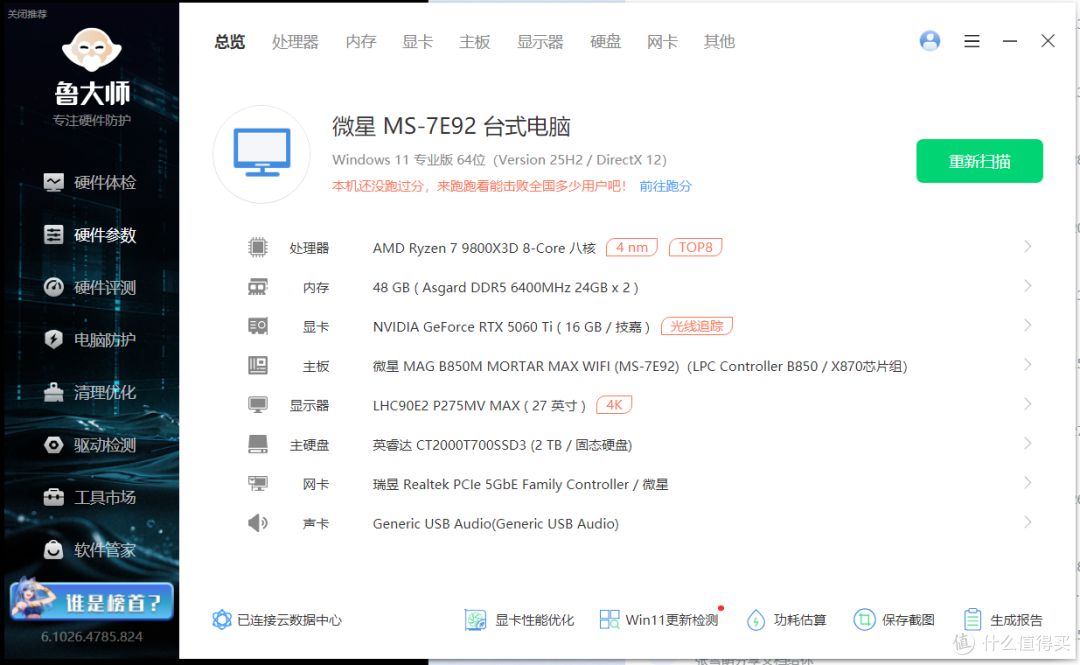The height and width of the screenshot is (665, 1080).
Task: Expand the 主硬盘 row chevron
Action: point(1028,444)
